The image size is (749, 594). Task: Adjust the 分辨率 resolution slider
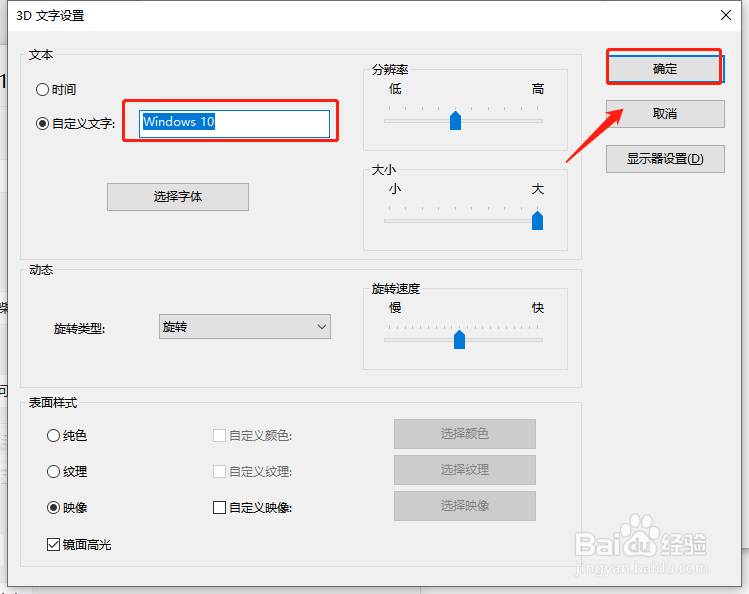pyautogui.click(x=455, y=121)
